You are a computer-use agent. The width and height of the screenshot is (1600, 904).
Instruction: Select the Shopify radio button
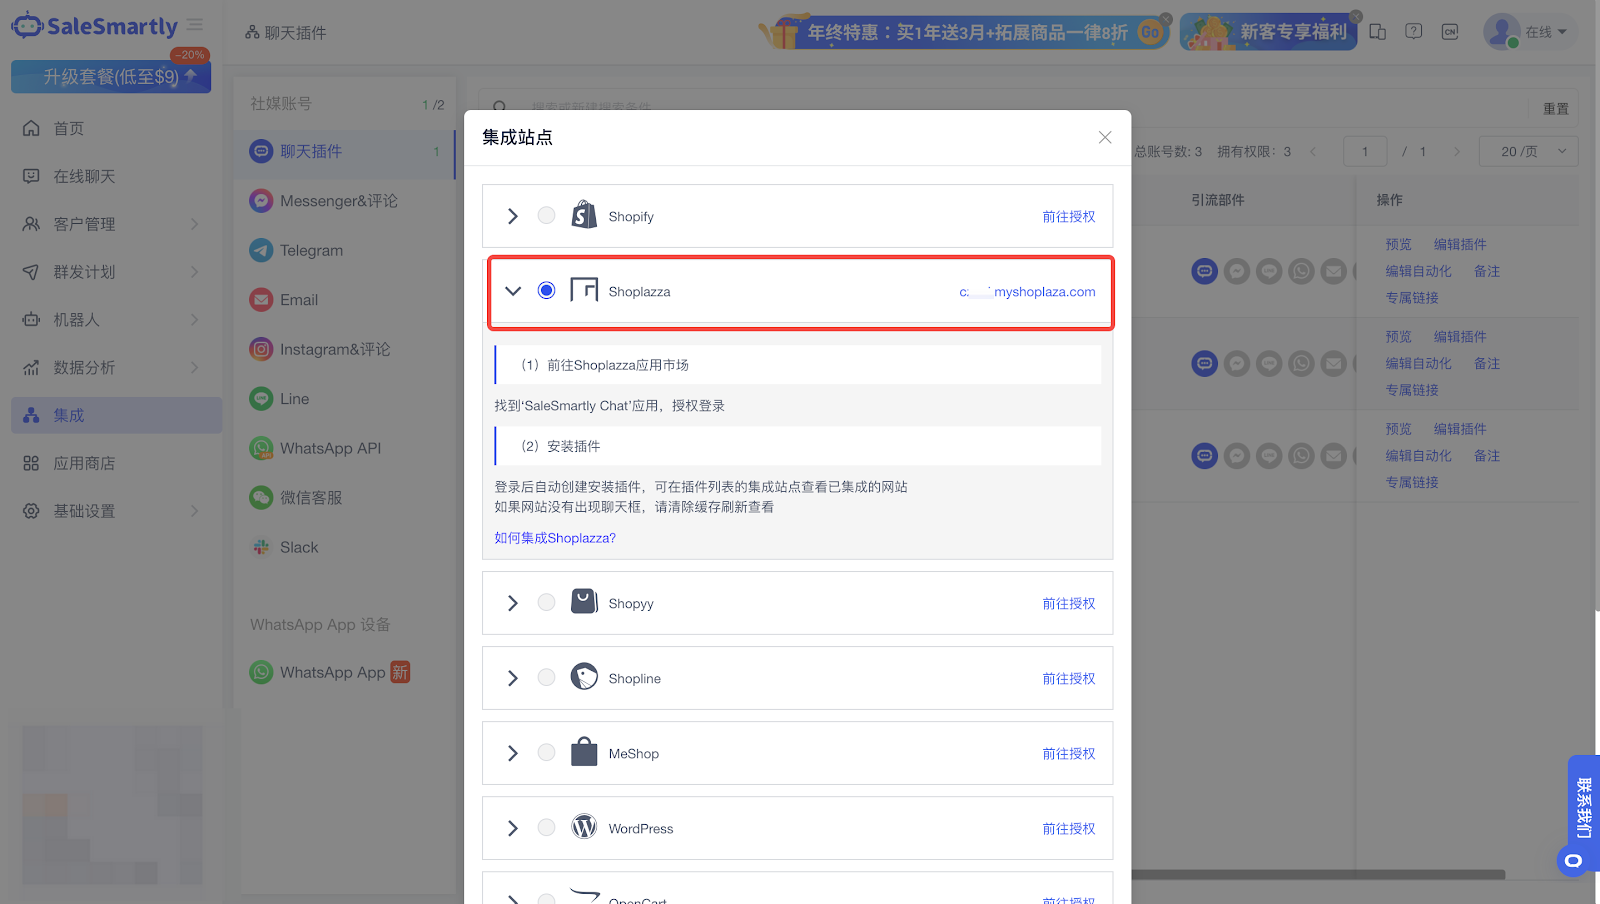point(546,215)
